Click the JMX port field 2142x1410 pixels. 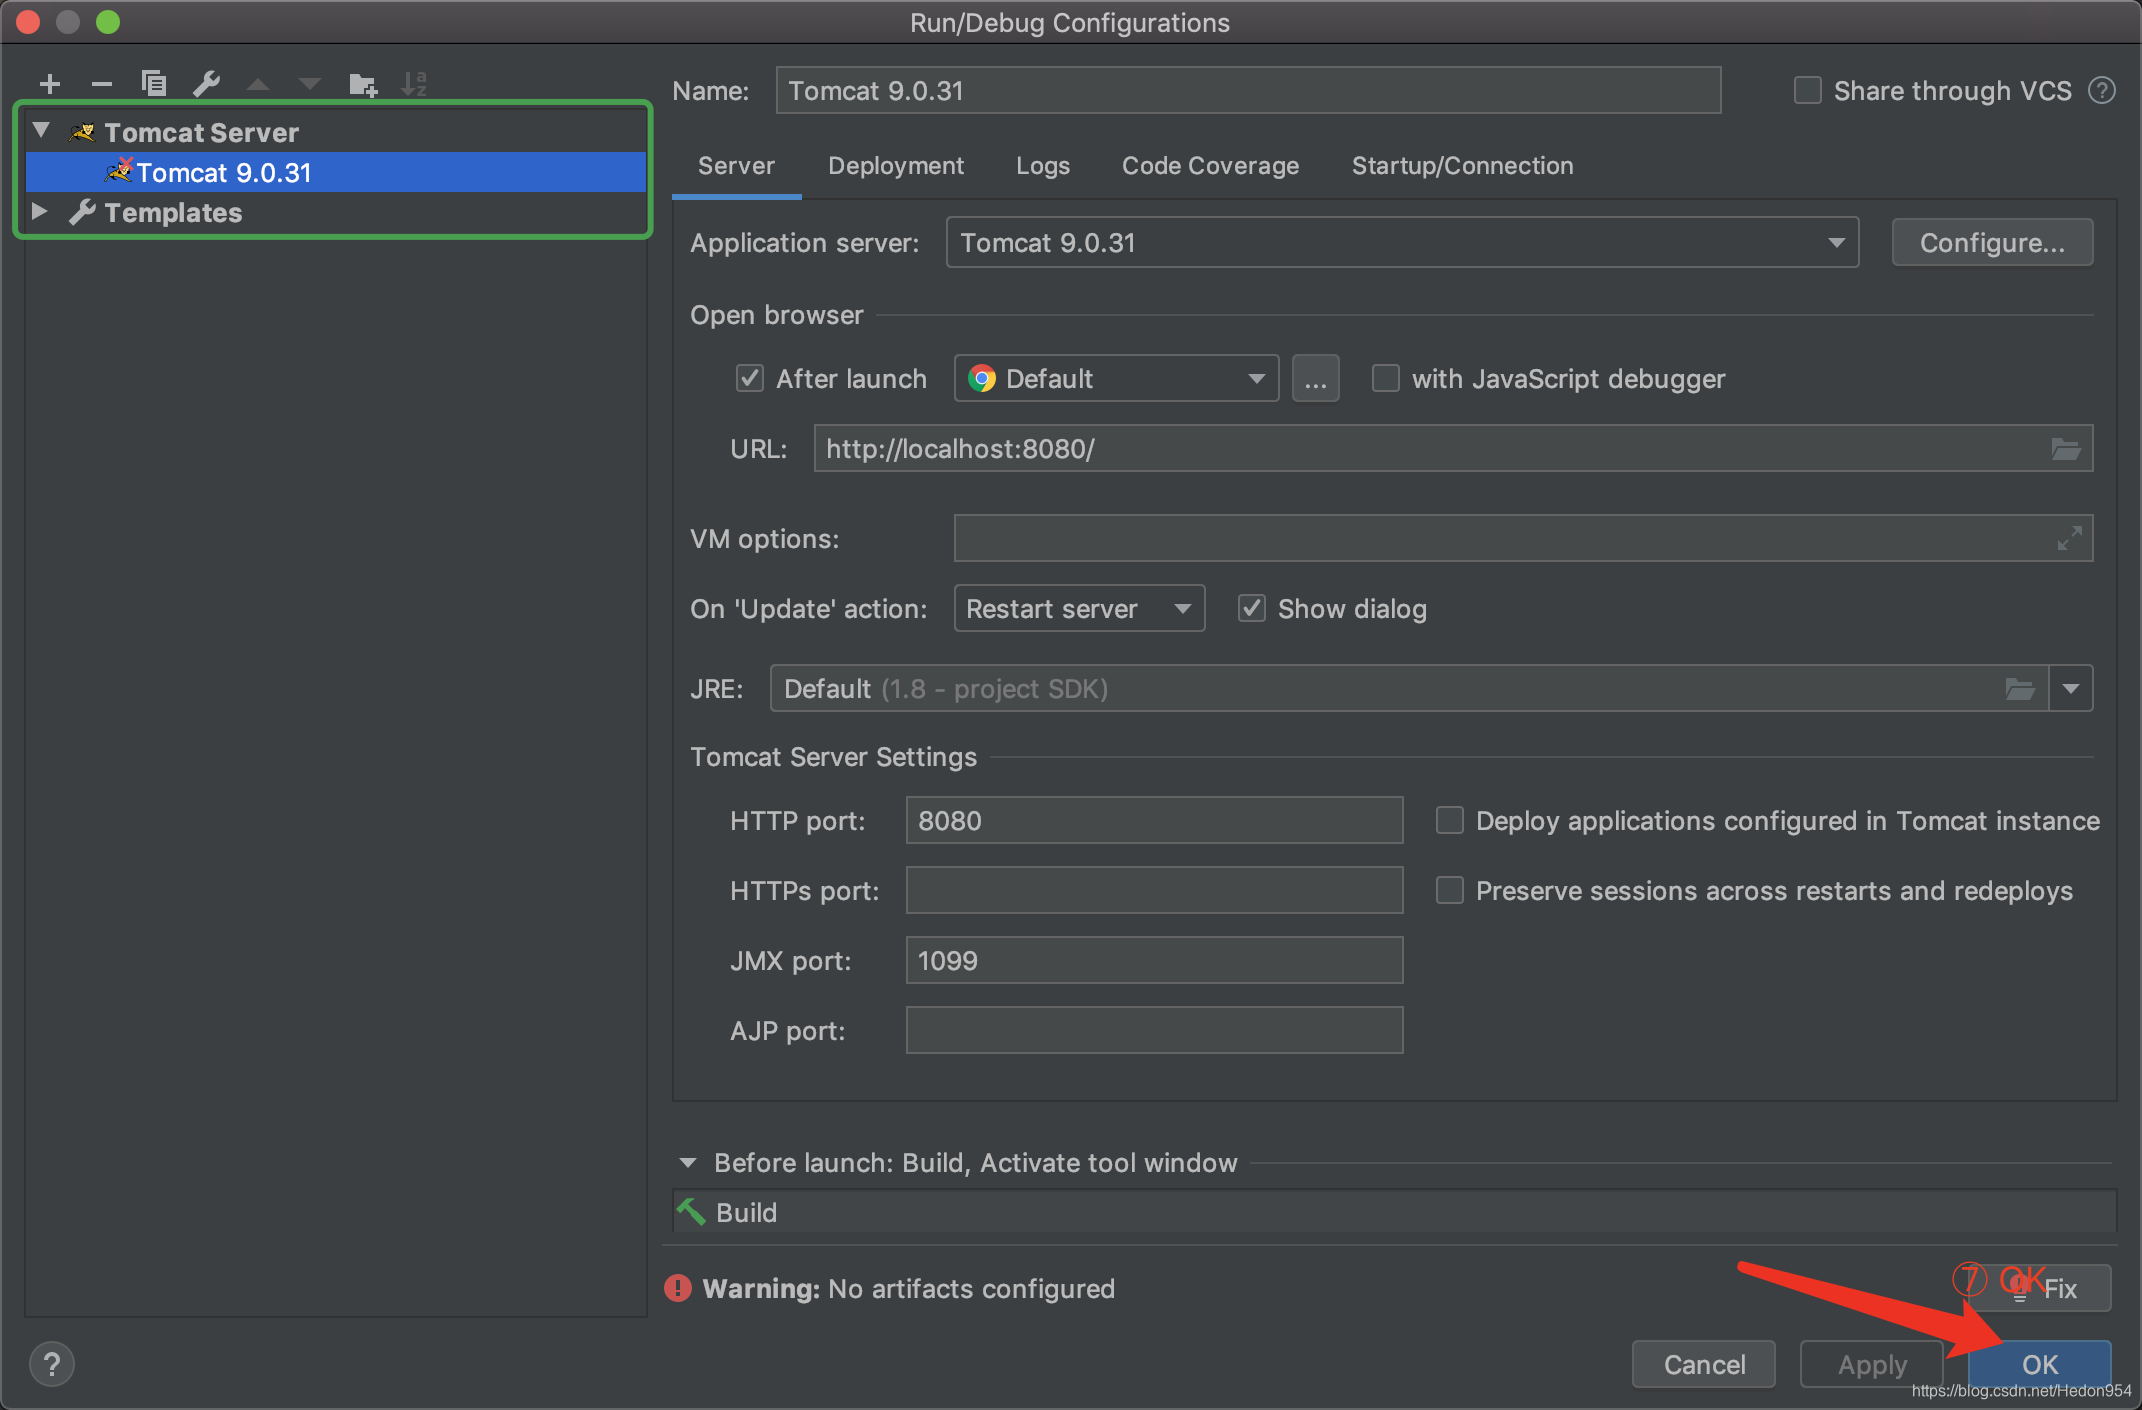(1154, 960)
